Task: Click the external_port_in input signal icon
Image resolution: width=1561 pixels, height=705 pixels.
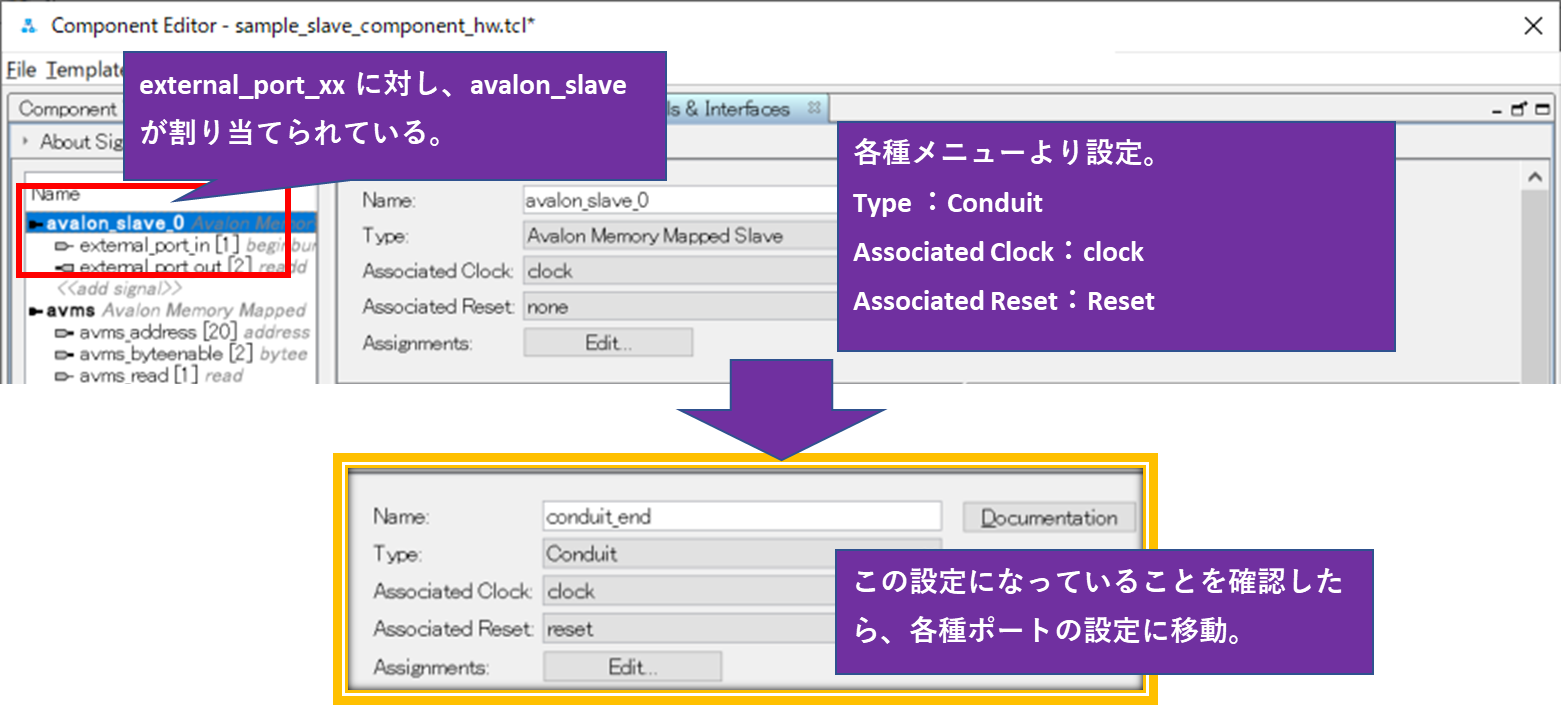Action: [x=63, y=247]
